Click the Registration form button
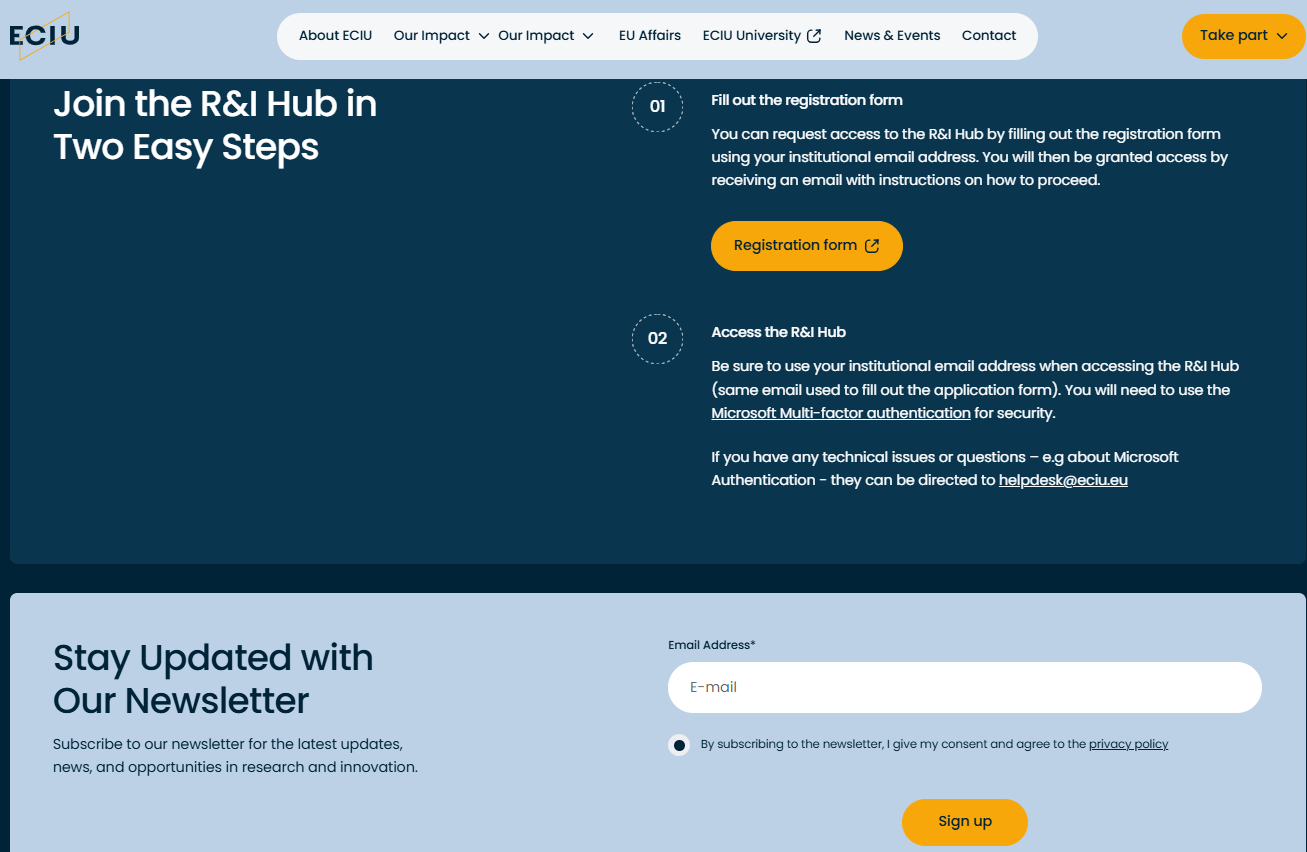1307x852 pixels. click(807, 246)
